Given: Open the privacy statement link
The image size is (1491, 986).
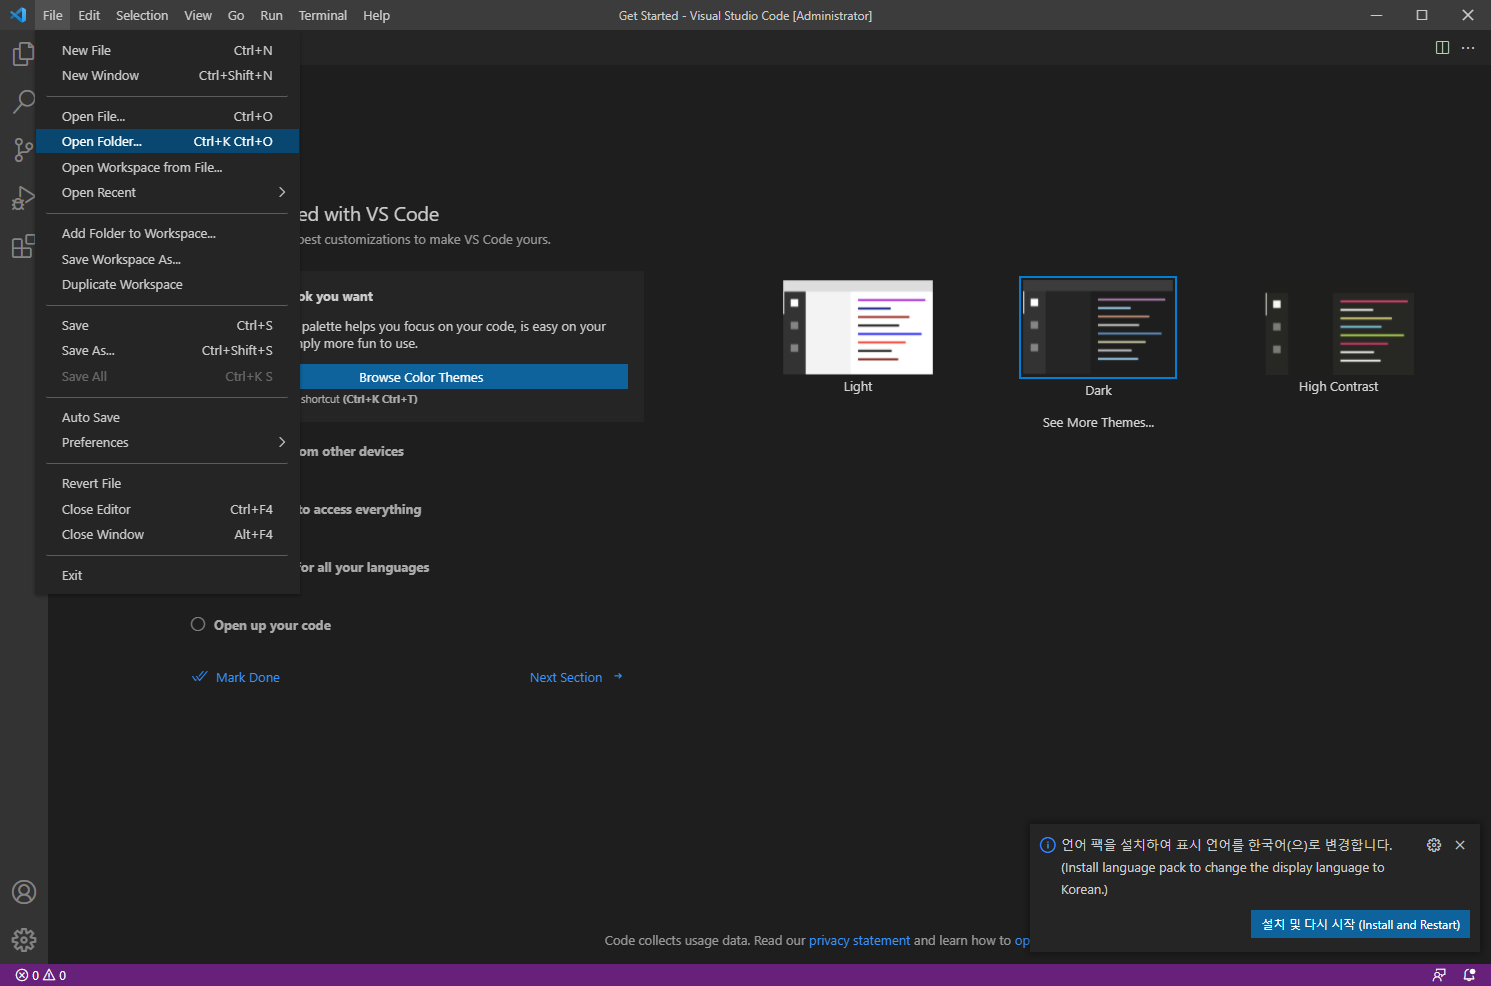Looking at the screenshot, I should pos(859,940).
